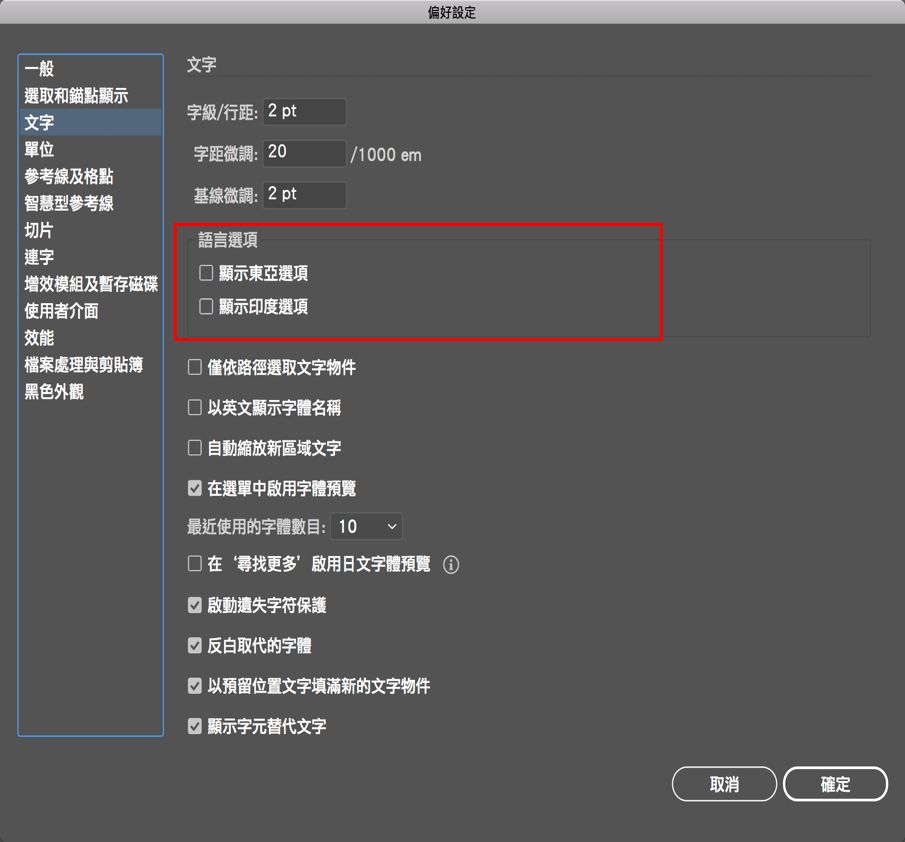
Task: Open 參考線及格點 preferences
Action: tap(91, 176)
